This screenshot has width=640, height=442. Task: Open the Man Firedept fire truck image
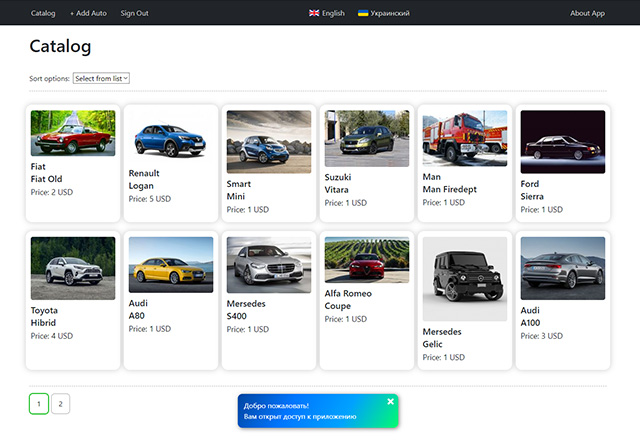click(465, 138)
